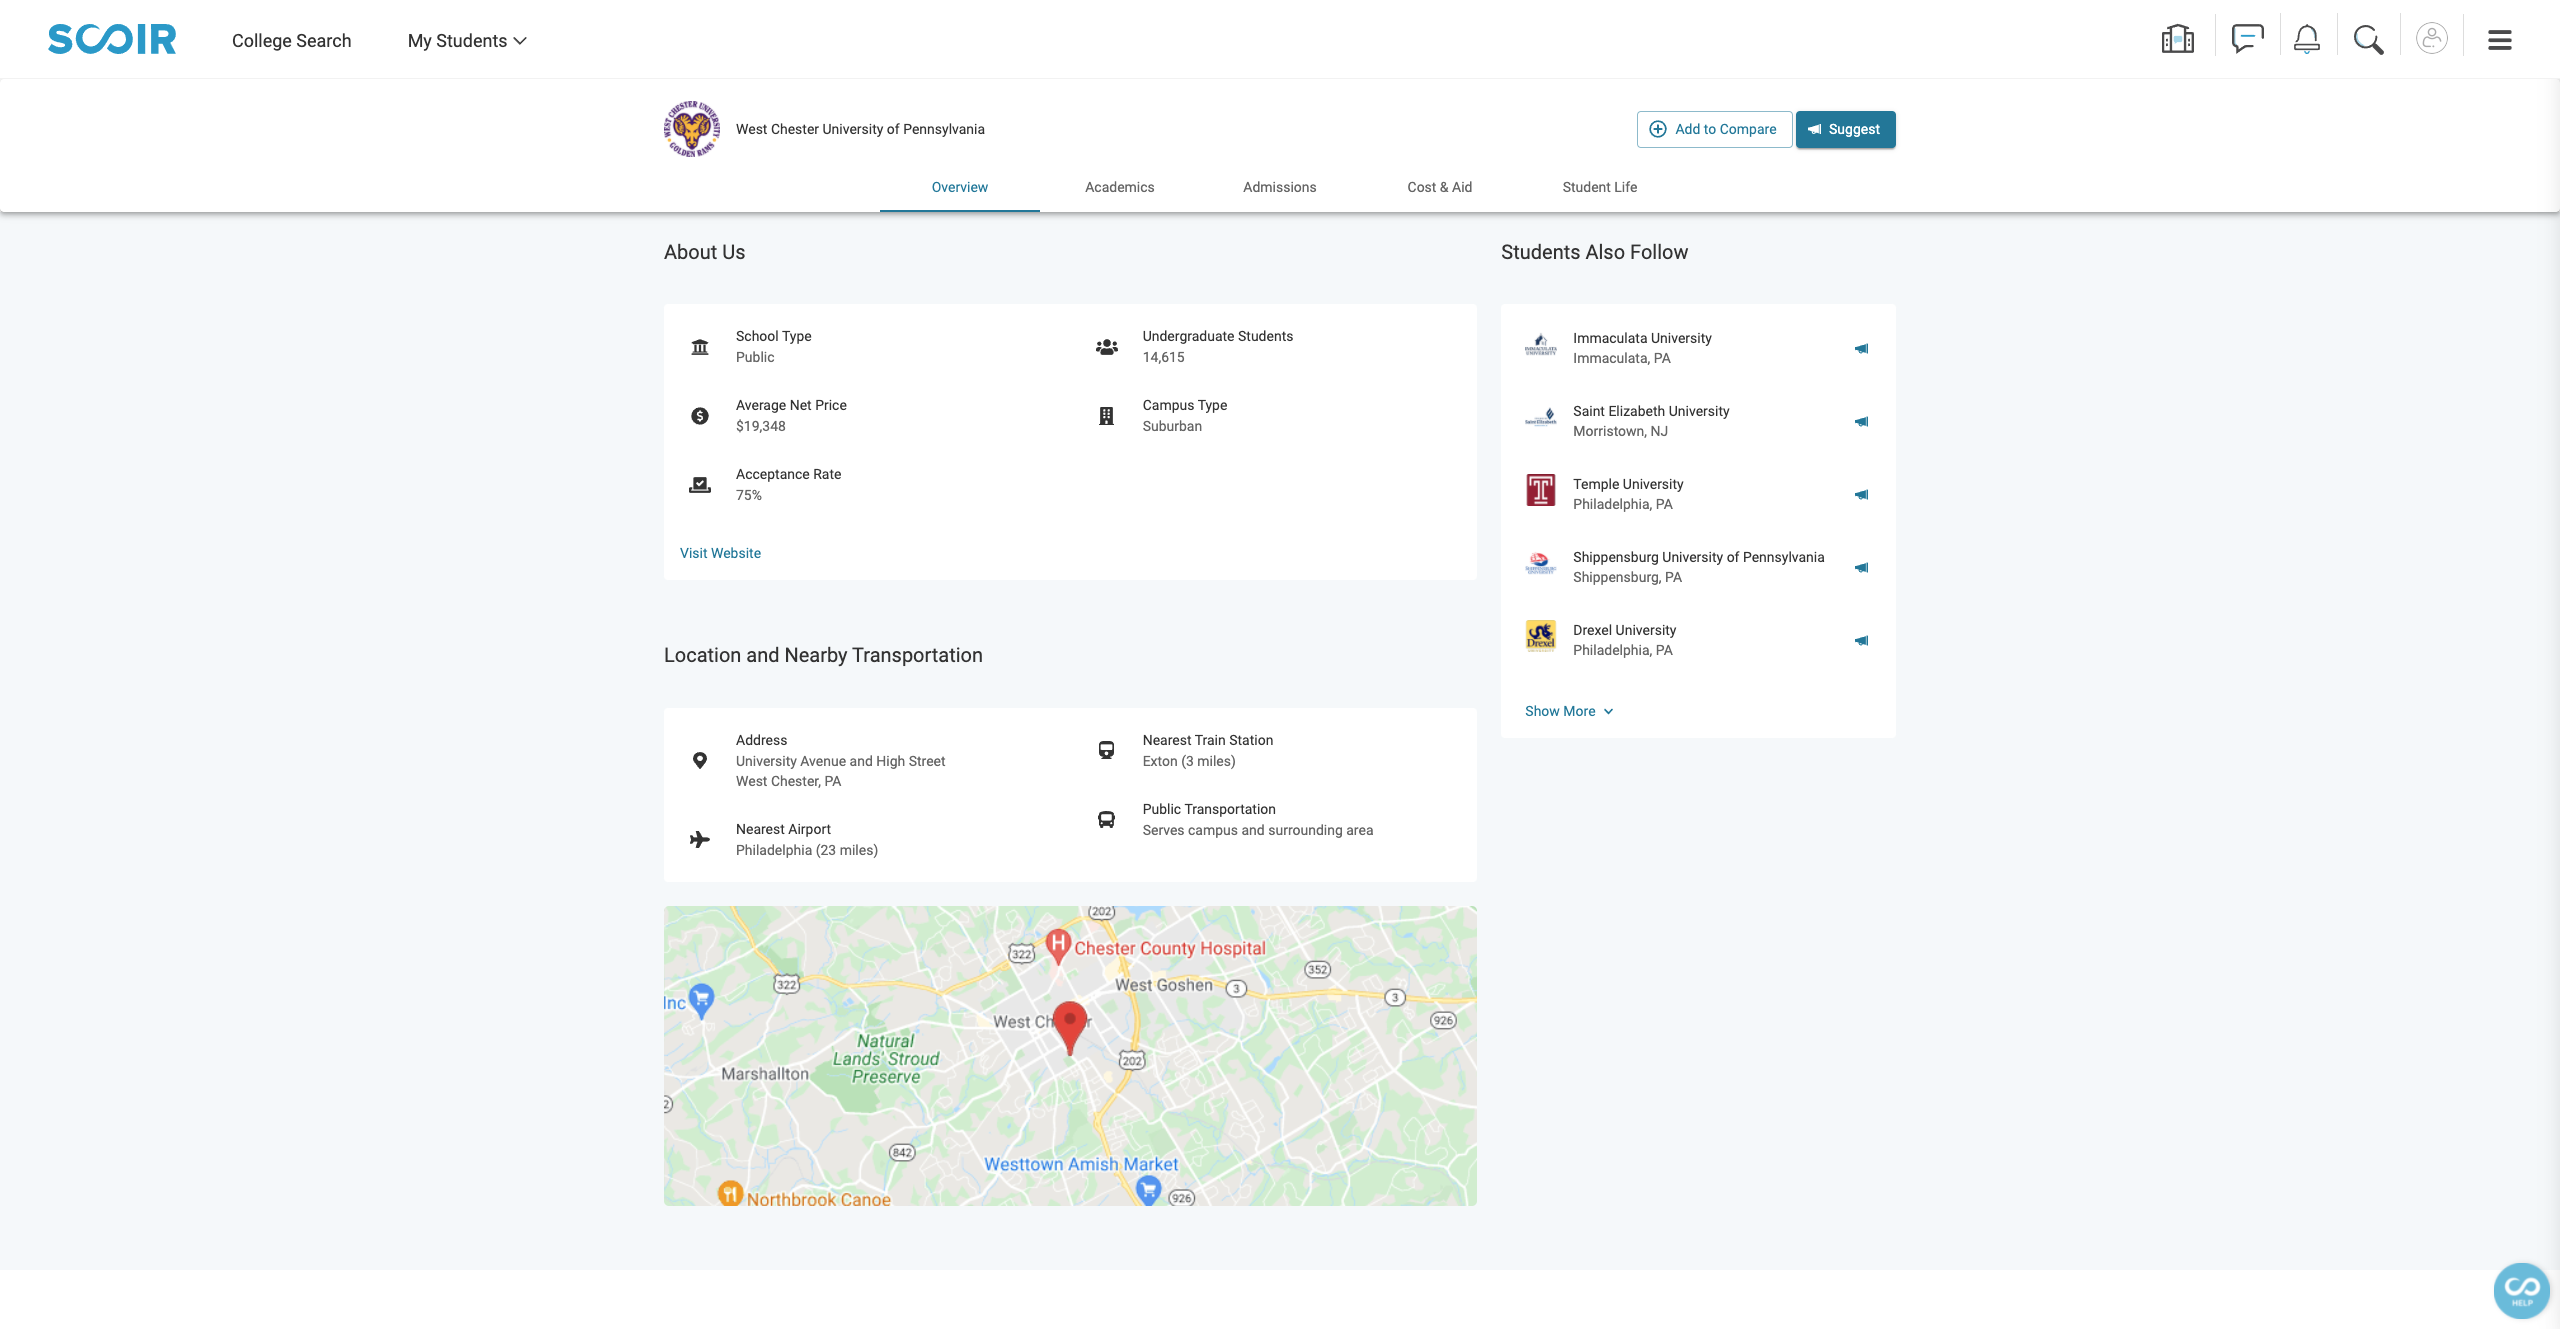
Task: Click the Nearest Train Station icon
Action: point(1107,750)
